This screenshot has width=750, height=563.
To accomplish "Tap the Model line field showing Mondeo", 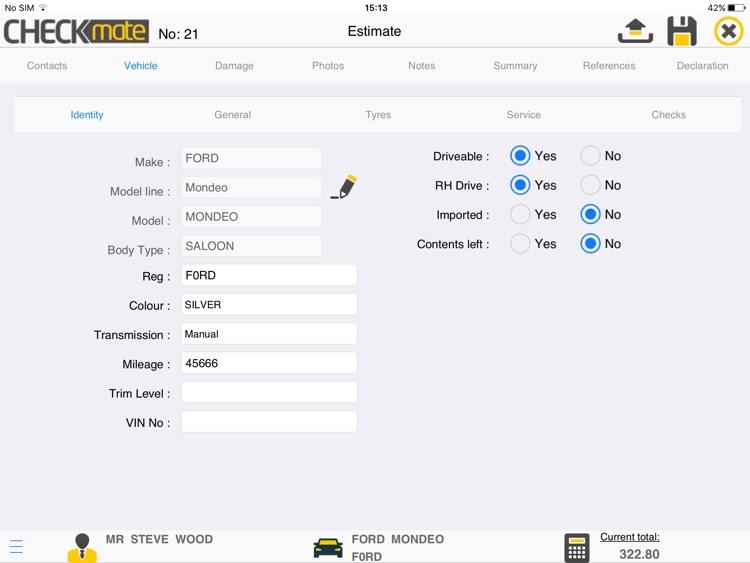I will click(x=252, y=187).
